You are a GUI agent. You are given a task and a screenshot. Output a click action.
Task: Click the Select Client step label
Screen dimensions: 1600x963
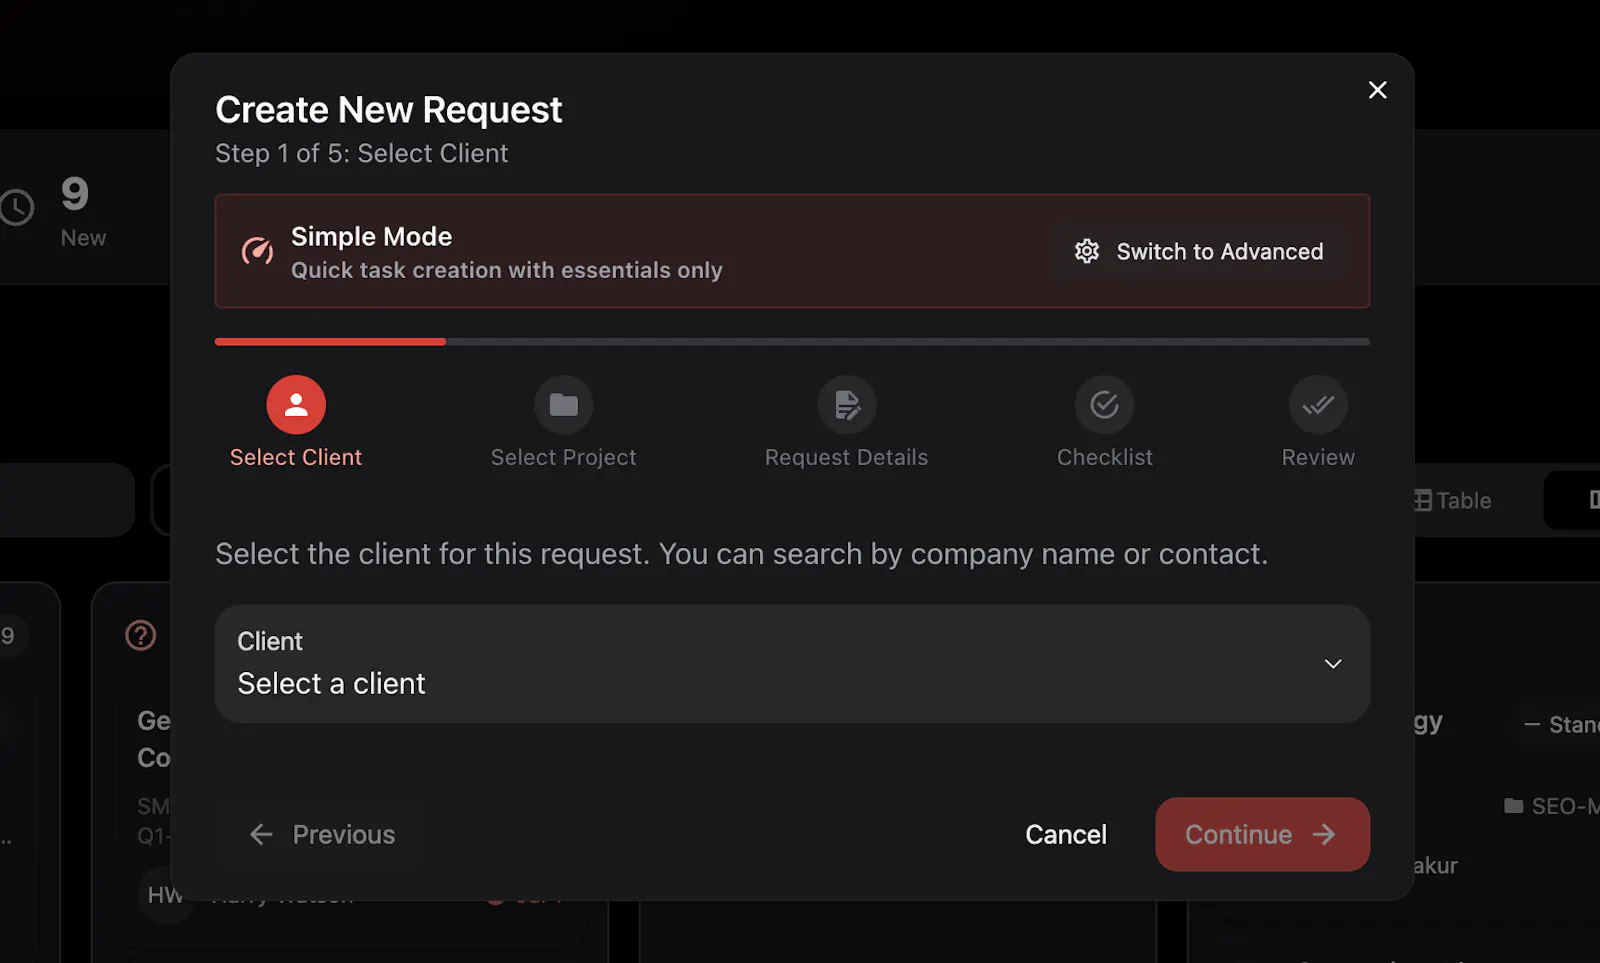point(296,457)
